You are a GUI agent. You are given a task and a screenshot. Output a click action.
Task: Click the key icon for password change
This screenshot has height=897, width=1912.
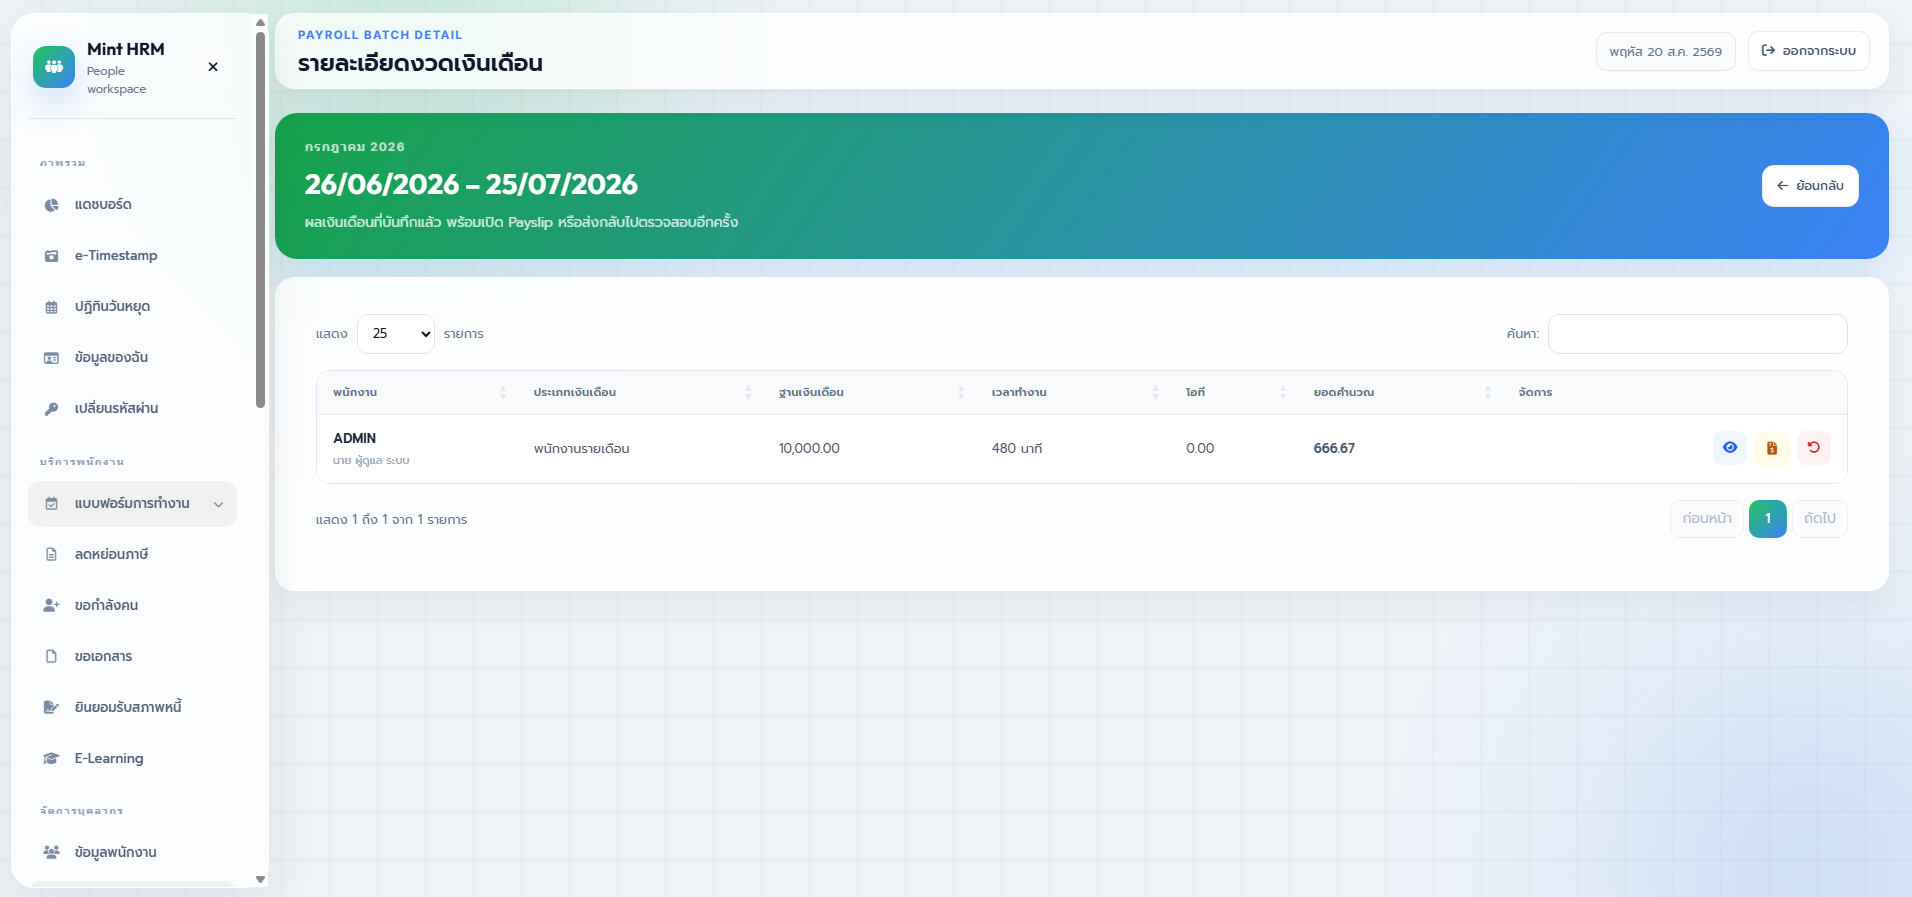[x=51, y=409]
